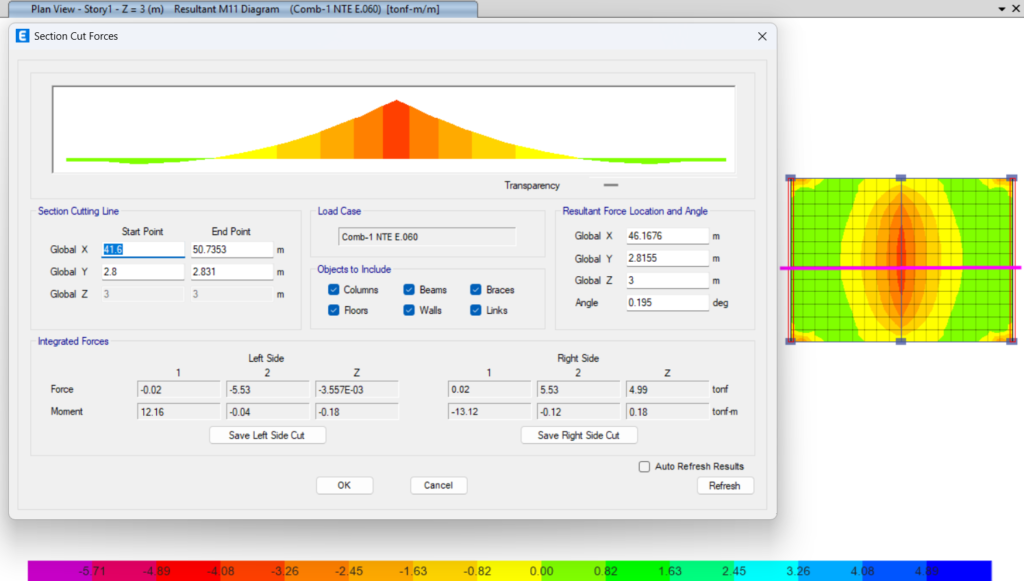Disable the Braces checkbox

click(476, 290)
